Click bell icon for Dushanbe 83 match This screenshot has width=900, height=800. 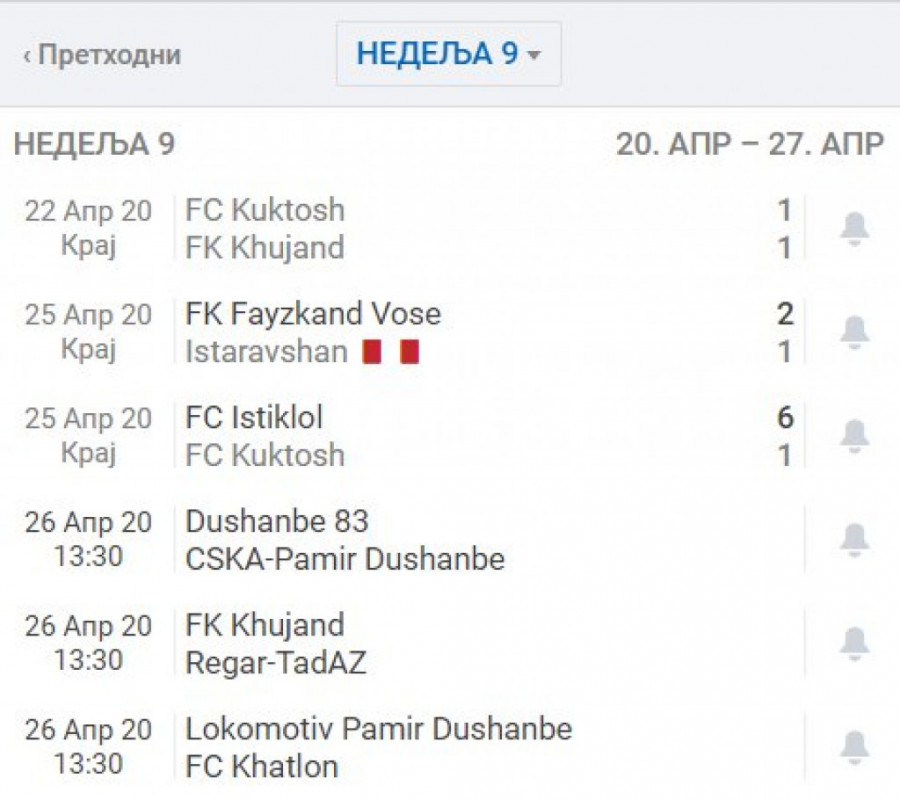pyautogui.click(x=853, y=540)
